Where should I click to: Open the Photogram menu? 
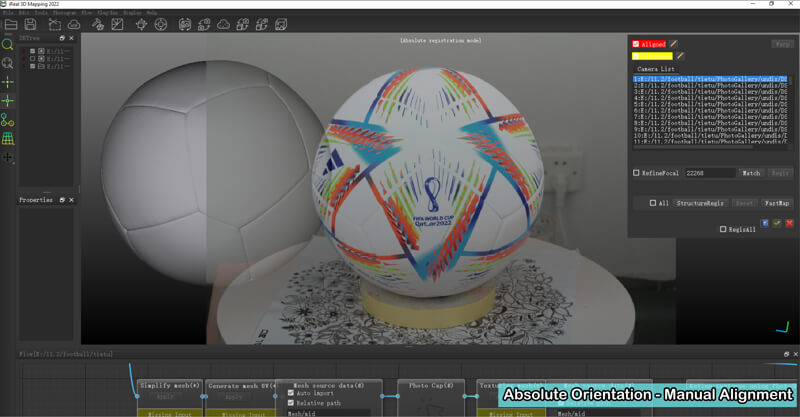tap(65, 12)
